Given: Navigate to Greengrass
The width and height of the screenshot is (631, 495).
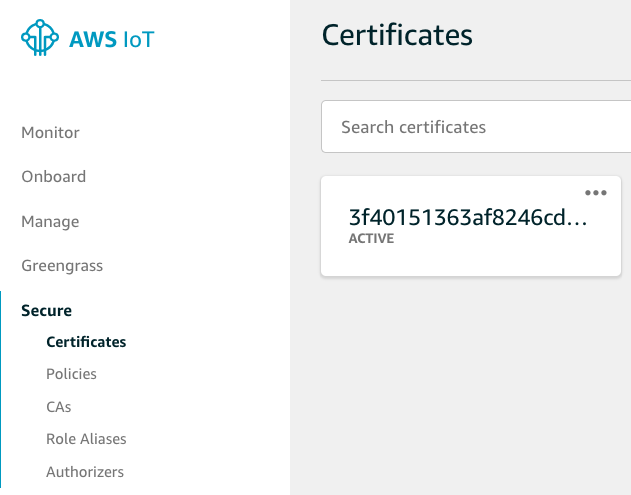Looking at the screenshot, I should tap(62, 266).
